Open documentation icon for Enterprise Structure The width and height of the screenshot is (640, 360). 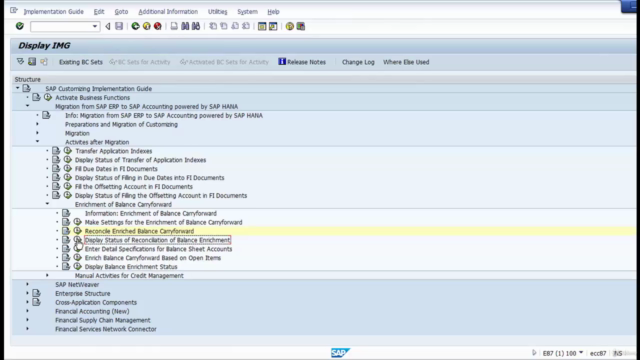[36, 293]
